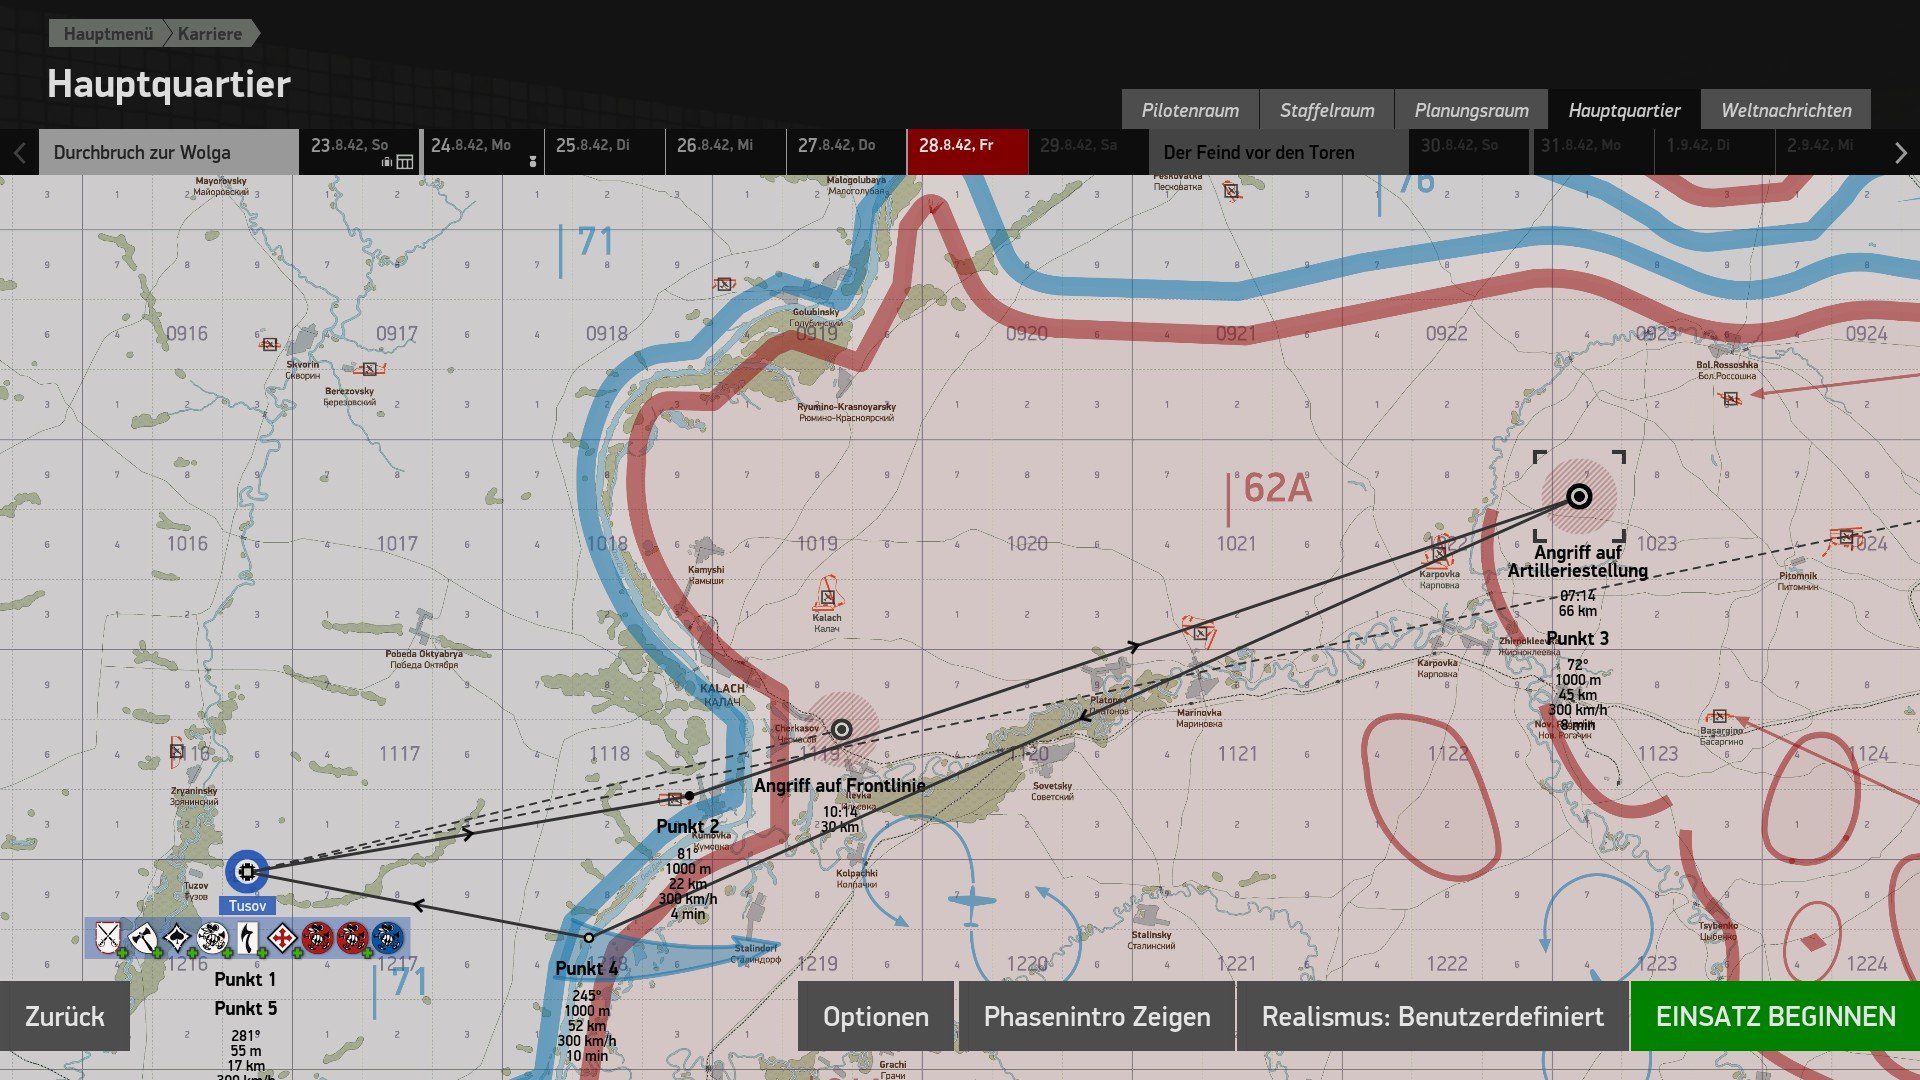
Task: Select the Hauptquartier tab
Action: (1624, 110)
